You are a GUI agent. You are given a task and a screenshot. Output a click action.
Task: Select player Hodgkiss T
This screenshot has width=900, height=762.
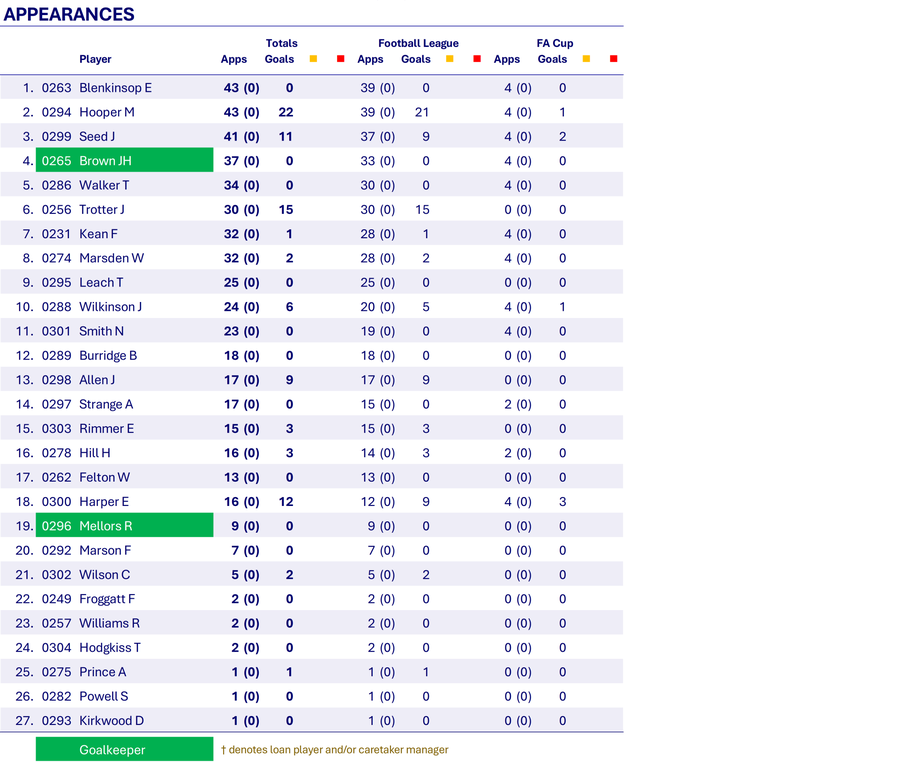tap(110, 648)
